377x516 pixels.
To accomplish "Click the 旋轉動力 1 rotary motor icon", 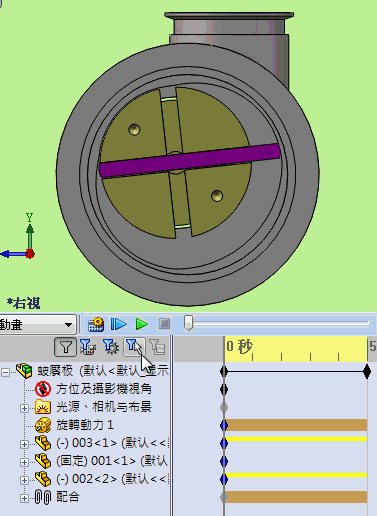I will point(43,425).
